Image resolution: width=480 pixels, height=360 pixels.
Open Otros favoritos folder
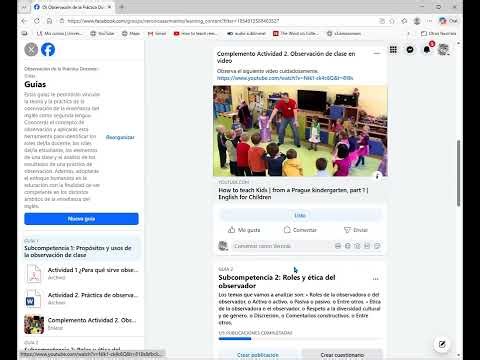pos(439,33)
